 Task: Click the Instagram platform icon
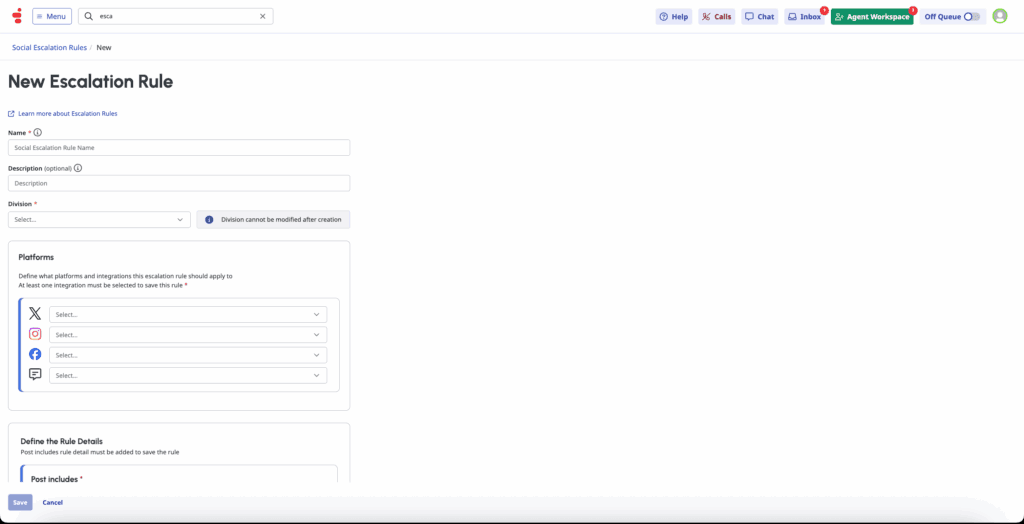[x=35, y=334]
